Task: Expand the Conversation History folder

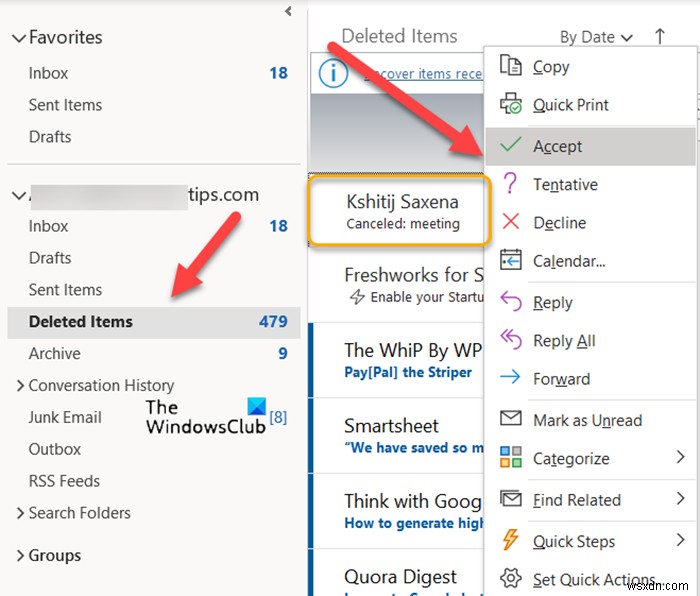Action: click(20, 385)
